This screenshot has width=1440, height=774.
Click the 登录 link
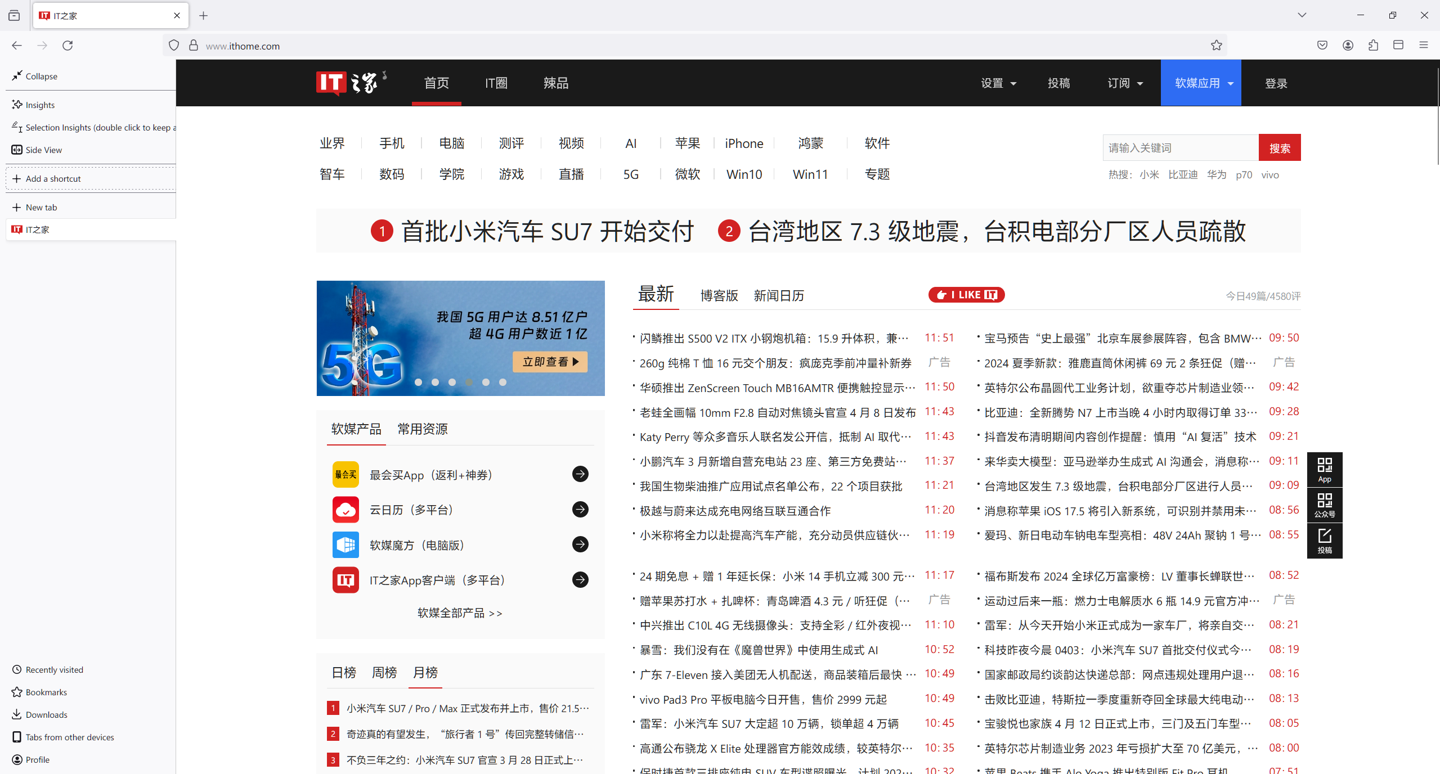[1276, 83]
